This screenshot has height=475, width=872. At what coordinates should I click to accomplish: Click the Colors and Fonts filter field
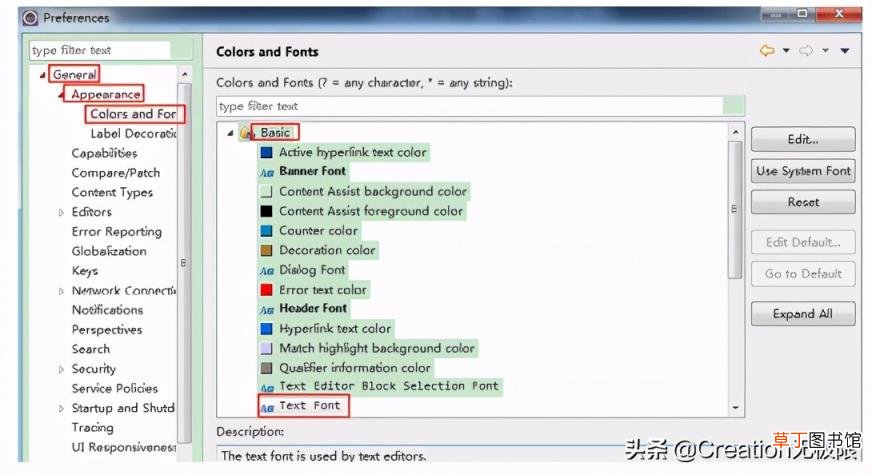click(470, 106)
